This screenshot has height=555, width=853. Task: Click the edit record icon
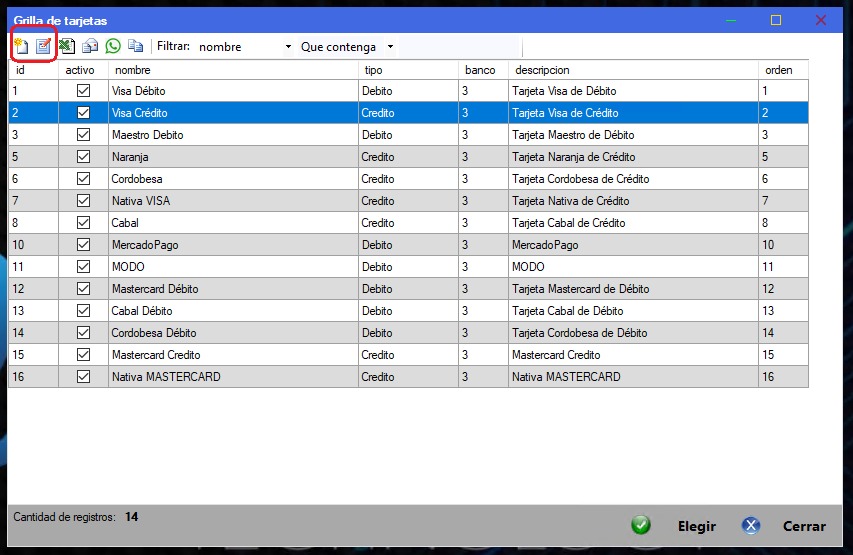click(x=44, y=46)
